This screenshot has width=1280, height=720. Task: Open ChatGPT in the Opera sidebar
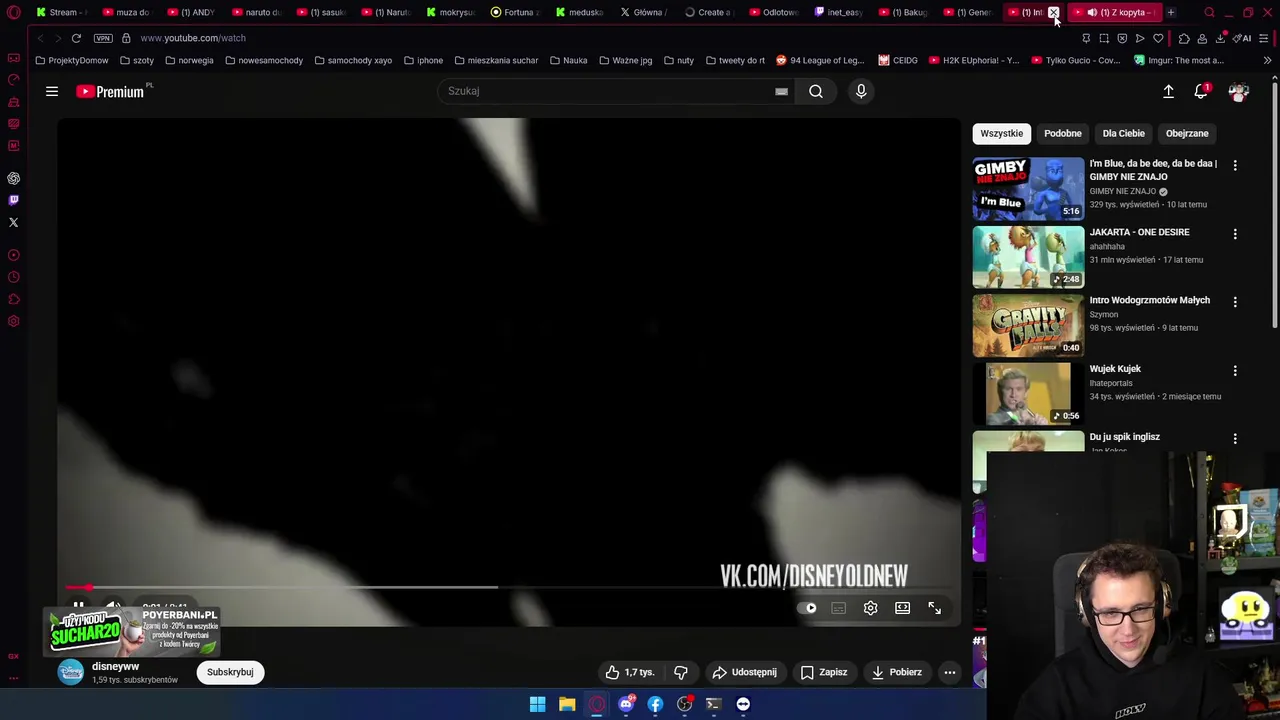point(14,178)
